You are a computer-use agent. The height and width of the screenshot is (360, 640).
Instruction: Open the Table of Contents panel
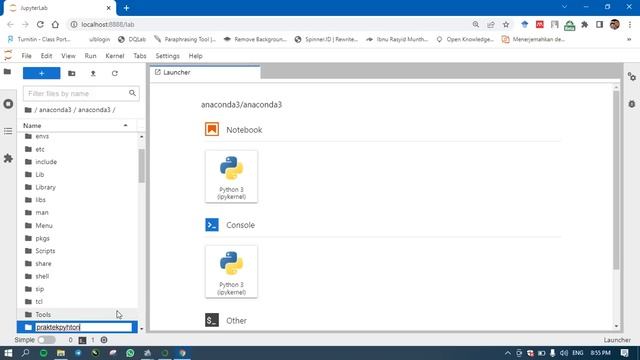8,131
